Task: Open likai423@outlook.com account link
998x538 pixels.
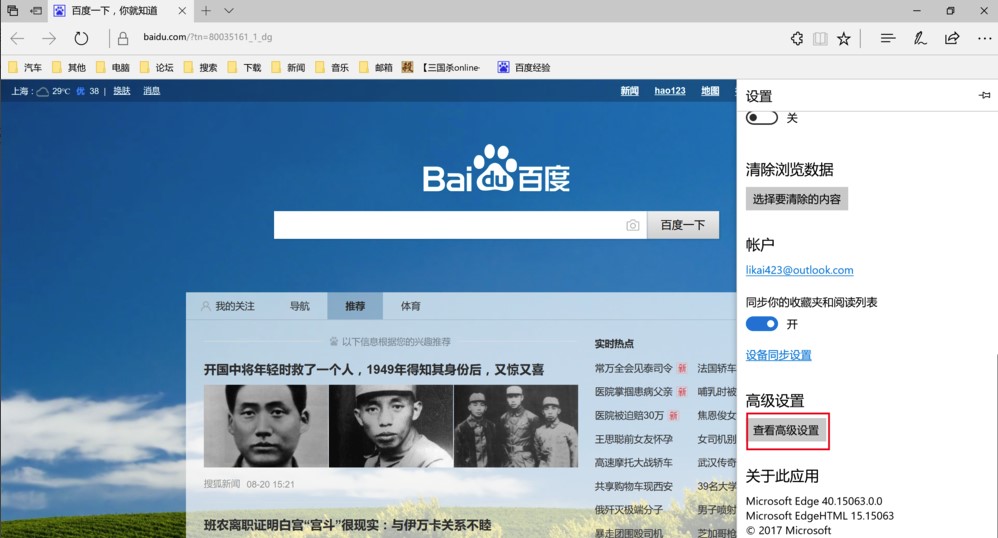Action: point(799,270)
